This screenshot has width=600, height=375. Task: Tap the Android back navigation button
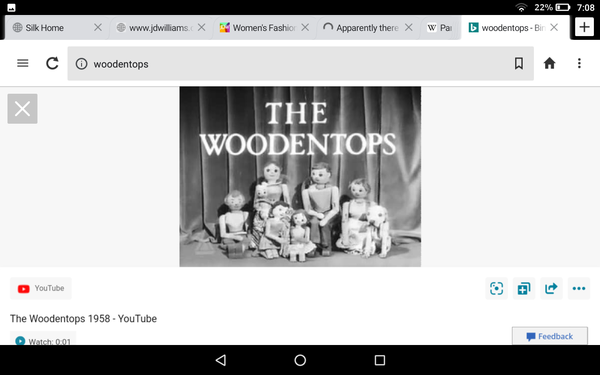[x=221, y=360]
